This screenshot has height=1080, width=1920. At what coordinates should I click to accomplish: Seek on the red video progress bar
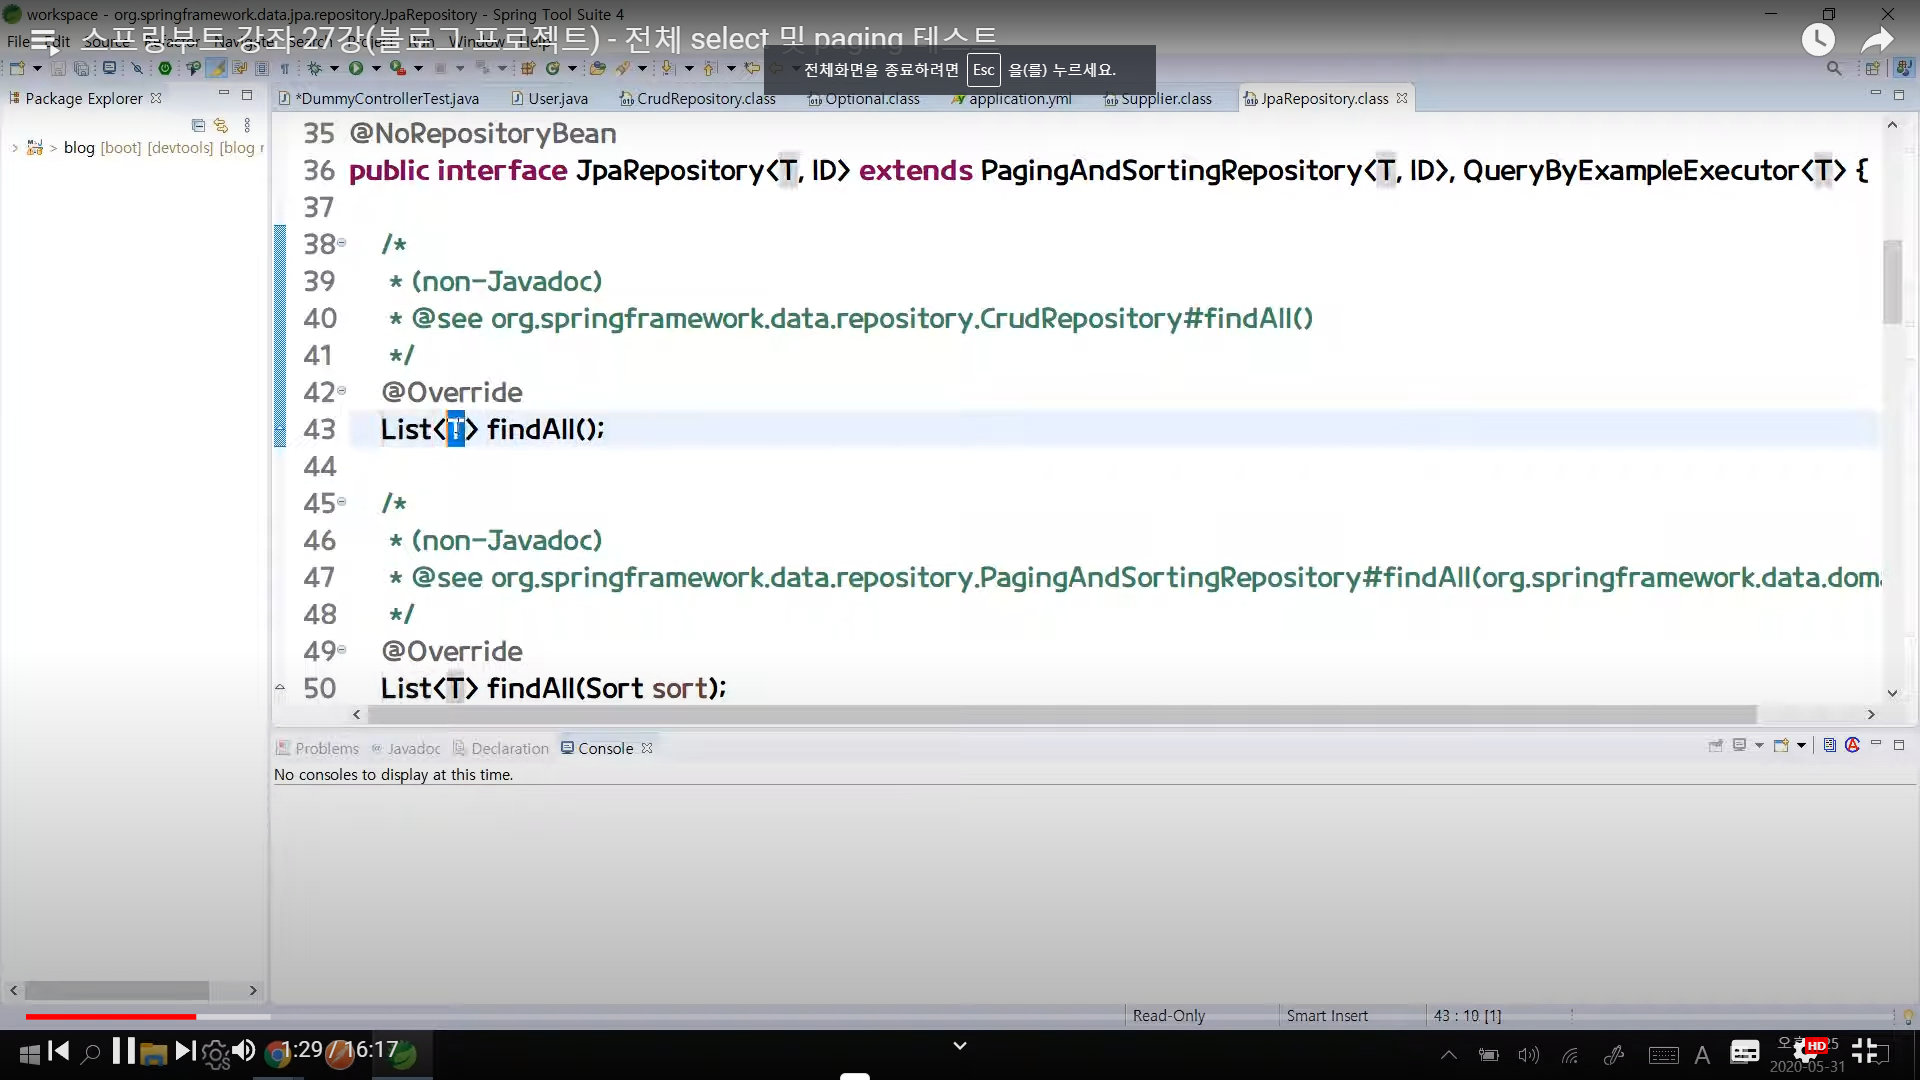[110, 1016]
